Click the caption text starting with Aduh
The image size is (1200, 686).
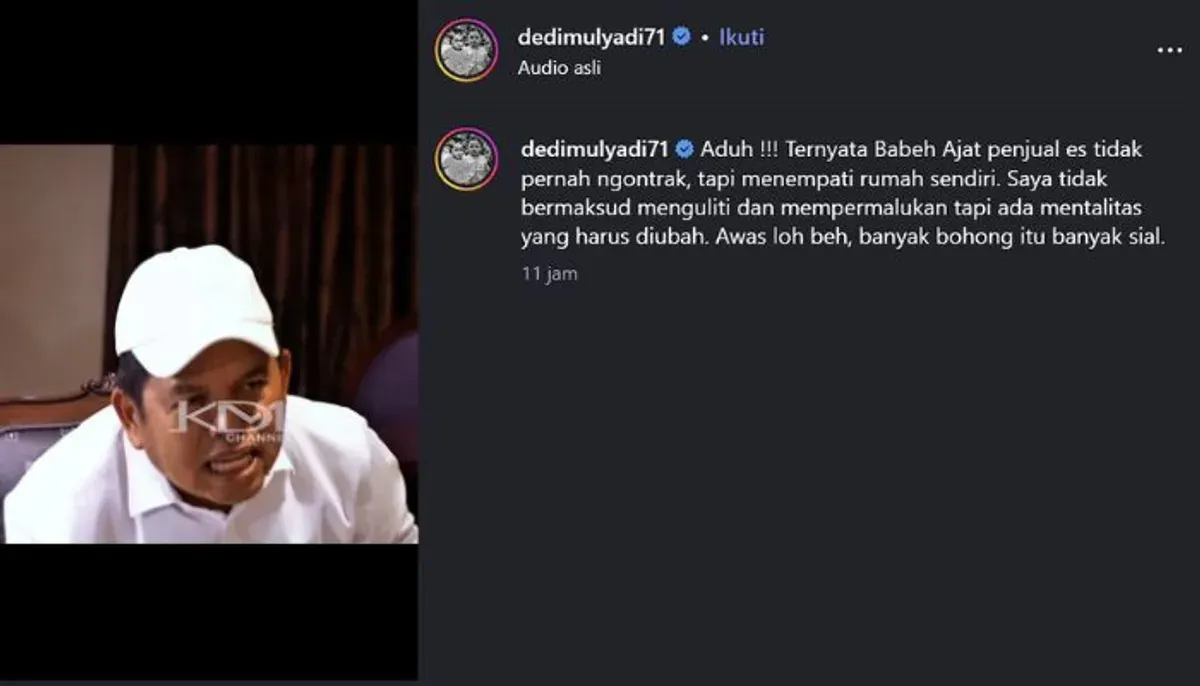[843, 194]
